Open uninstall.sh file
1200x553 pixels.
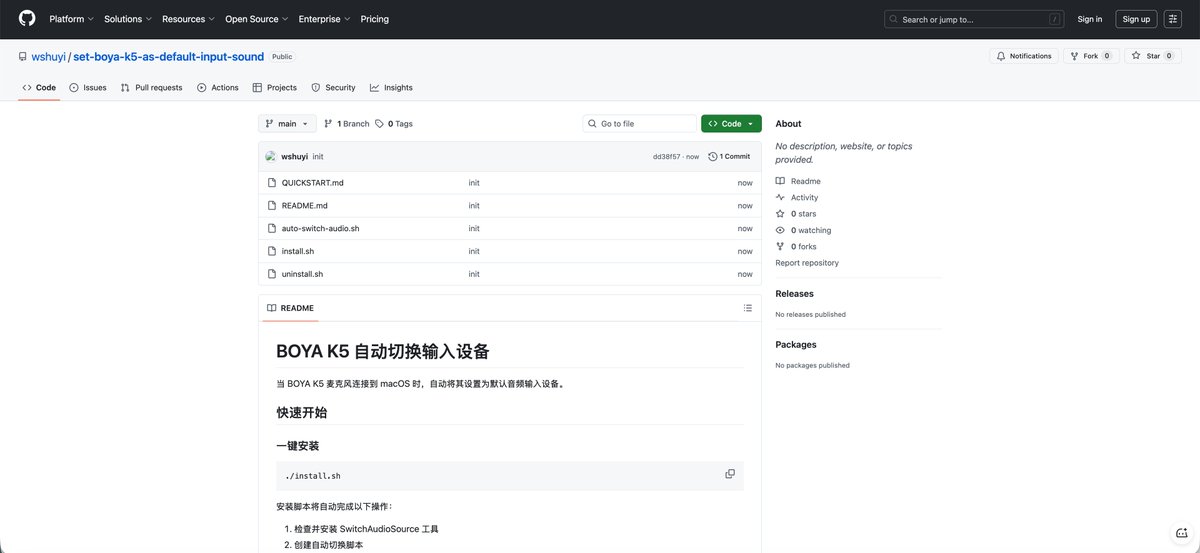pyautogui.click(x=302, y=274)
